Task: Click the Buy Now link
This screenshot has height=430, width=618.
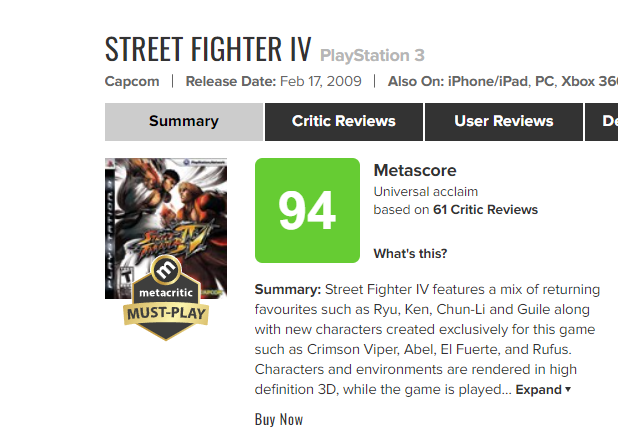Action: (279, 420)
